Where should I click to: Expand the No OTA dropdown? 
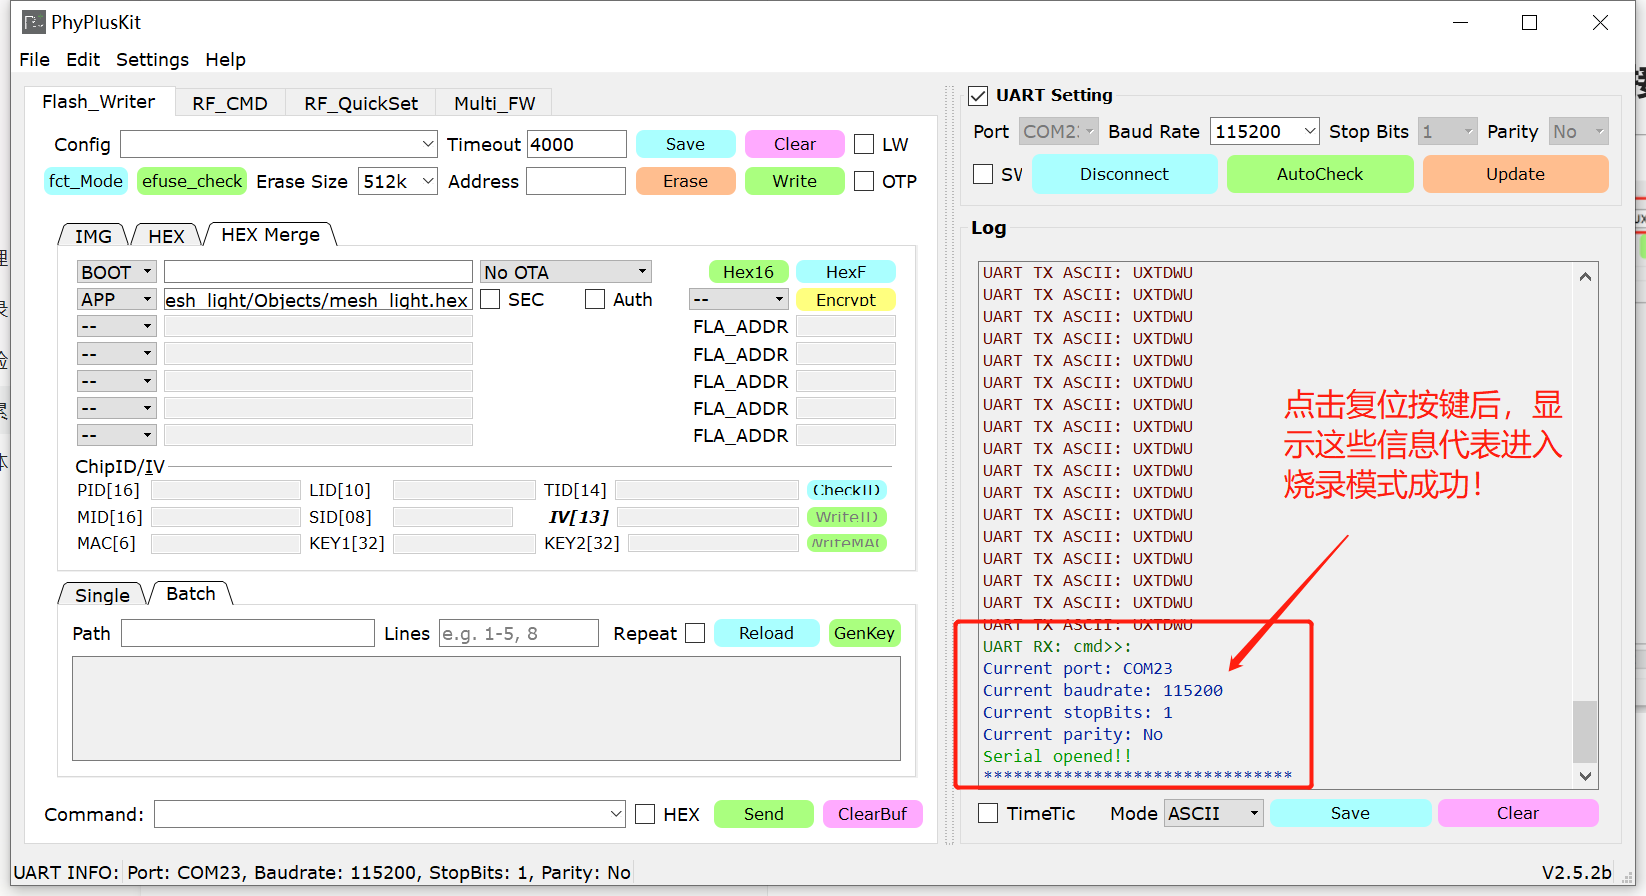coord(566,272)
